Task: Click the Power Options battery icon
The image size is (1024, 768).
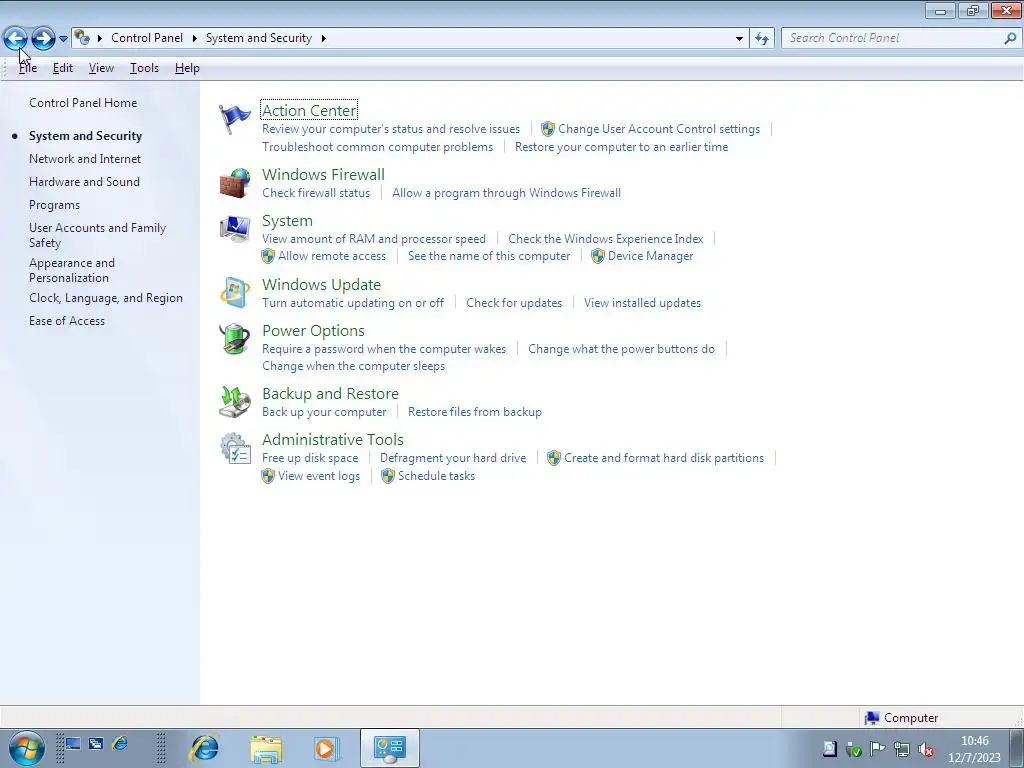Action: (x=234, y=338)
